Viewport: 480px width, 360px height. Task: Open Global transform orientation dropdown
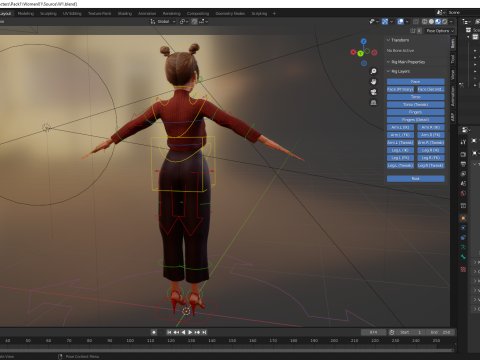coord(163,22)
